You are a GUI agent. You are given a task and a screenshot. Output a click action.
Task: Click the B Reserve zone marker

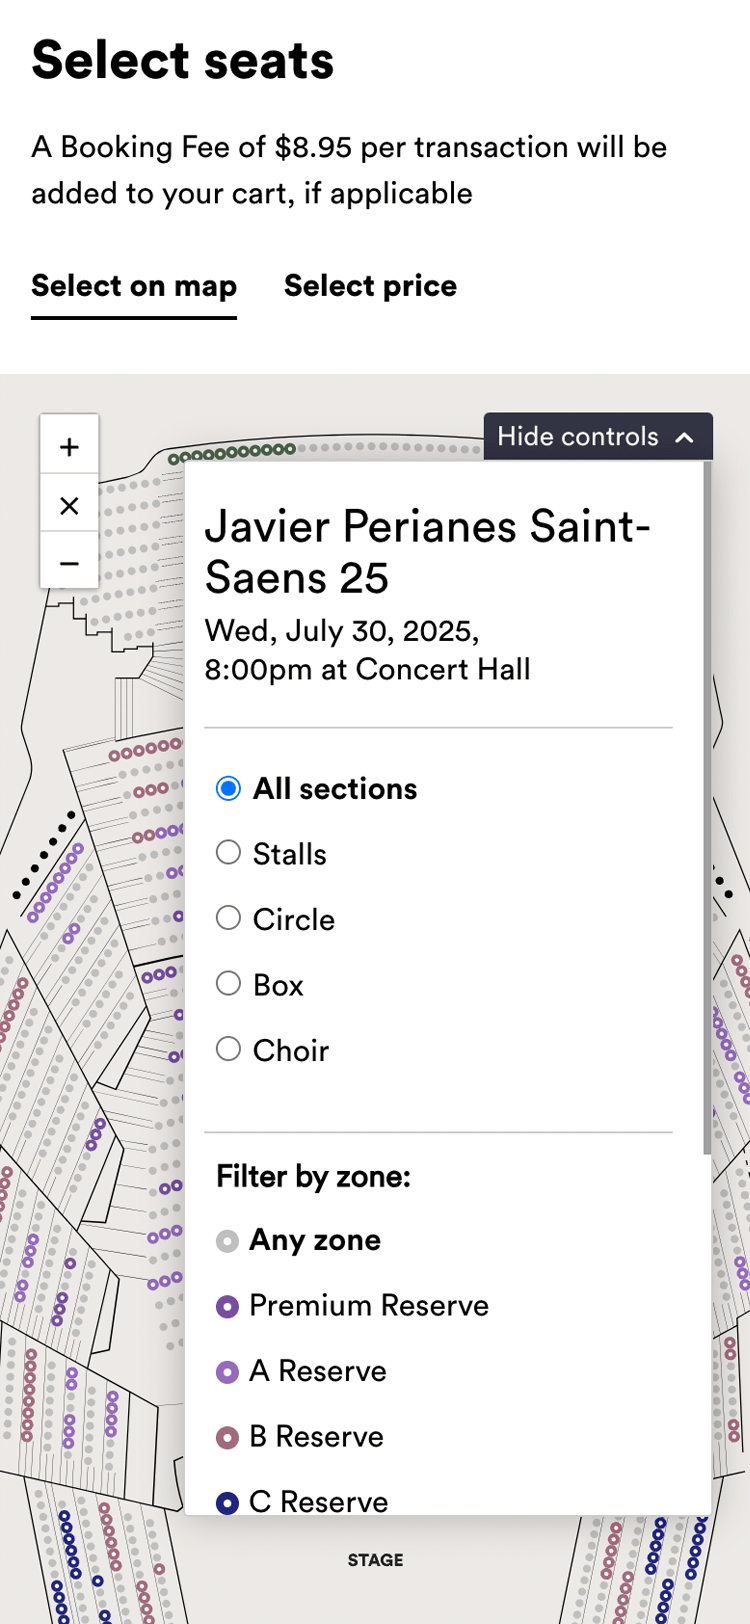click(228, 1437)
